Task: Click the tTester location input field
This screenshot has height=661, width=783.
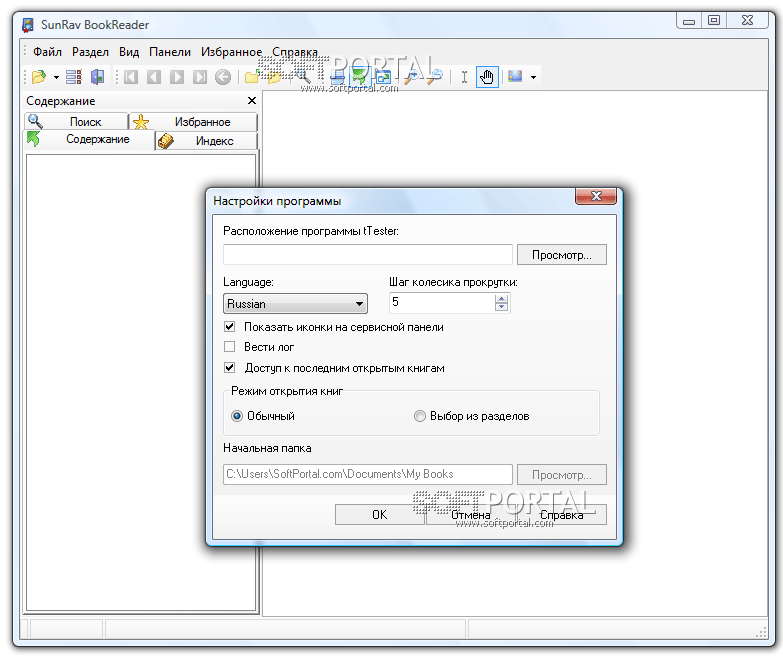Action: [x=368, y=255]
